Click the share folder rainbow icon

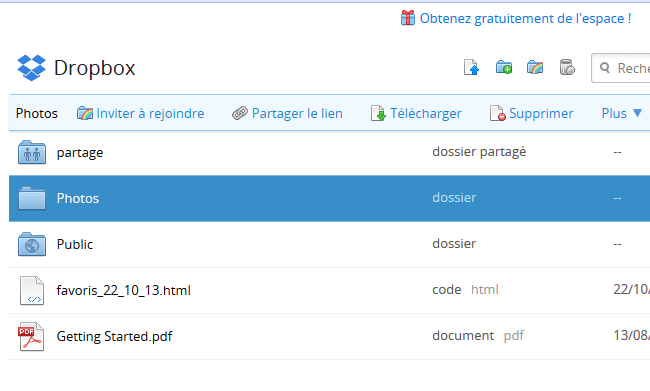535,67
